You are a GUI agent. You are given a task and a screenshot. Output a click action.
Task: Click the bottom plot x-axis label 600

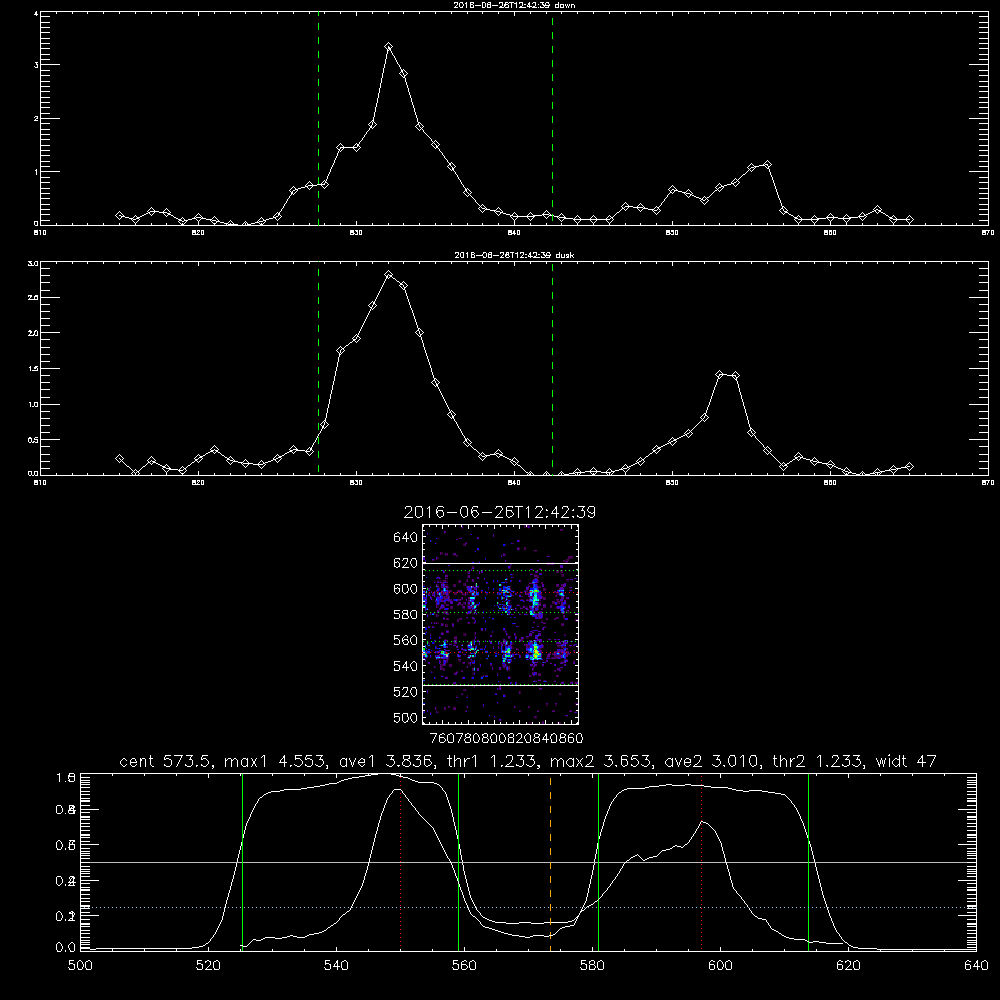coord(720,966)
